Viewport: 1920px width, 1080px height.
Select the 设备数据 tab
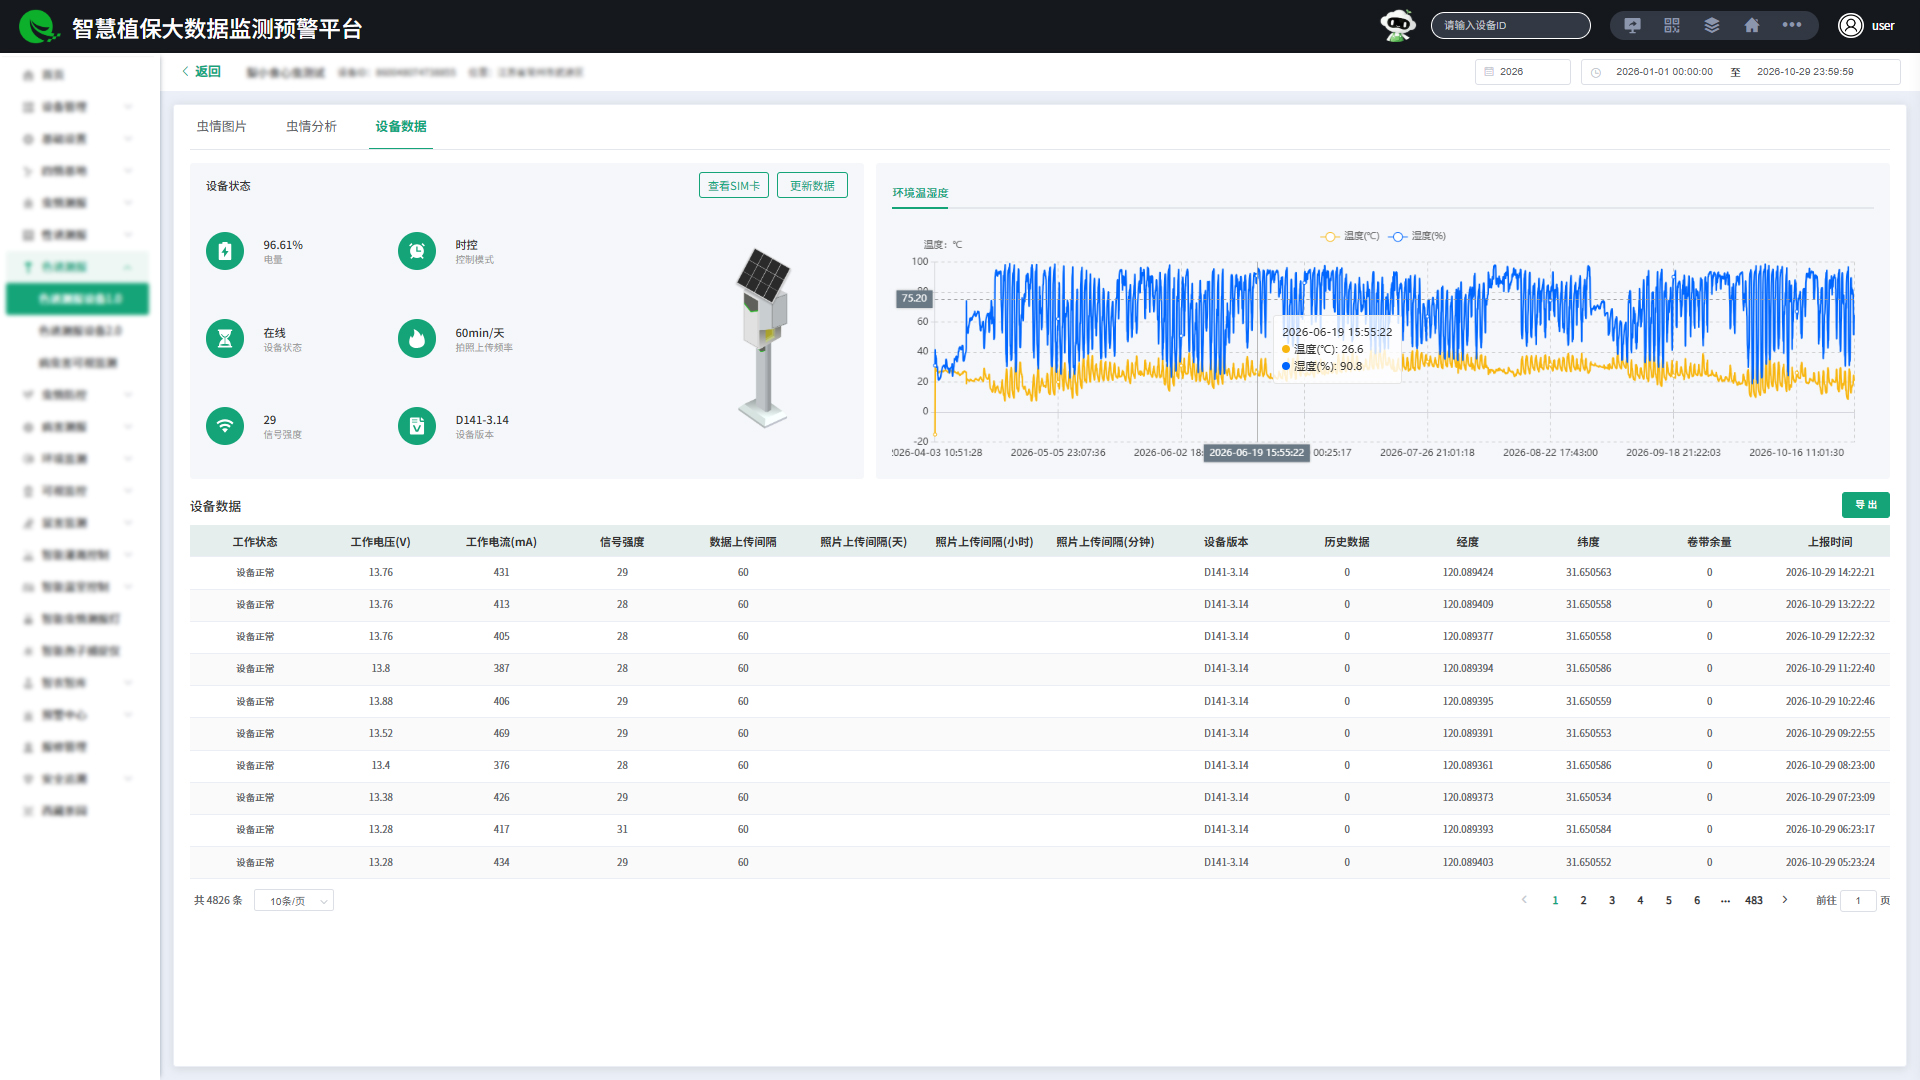coord(401,126)
